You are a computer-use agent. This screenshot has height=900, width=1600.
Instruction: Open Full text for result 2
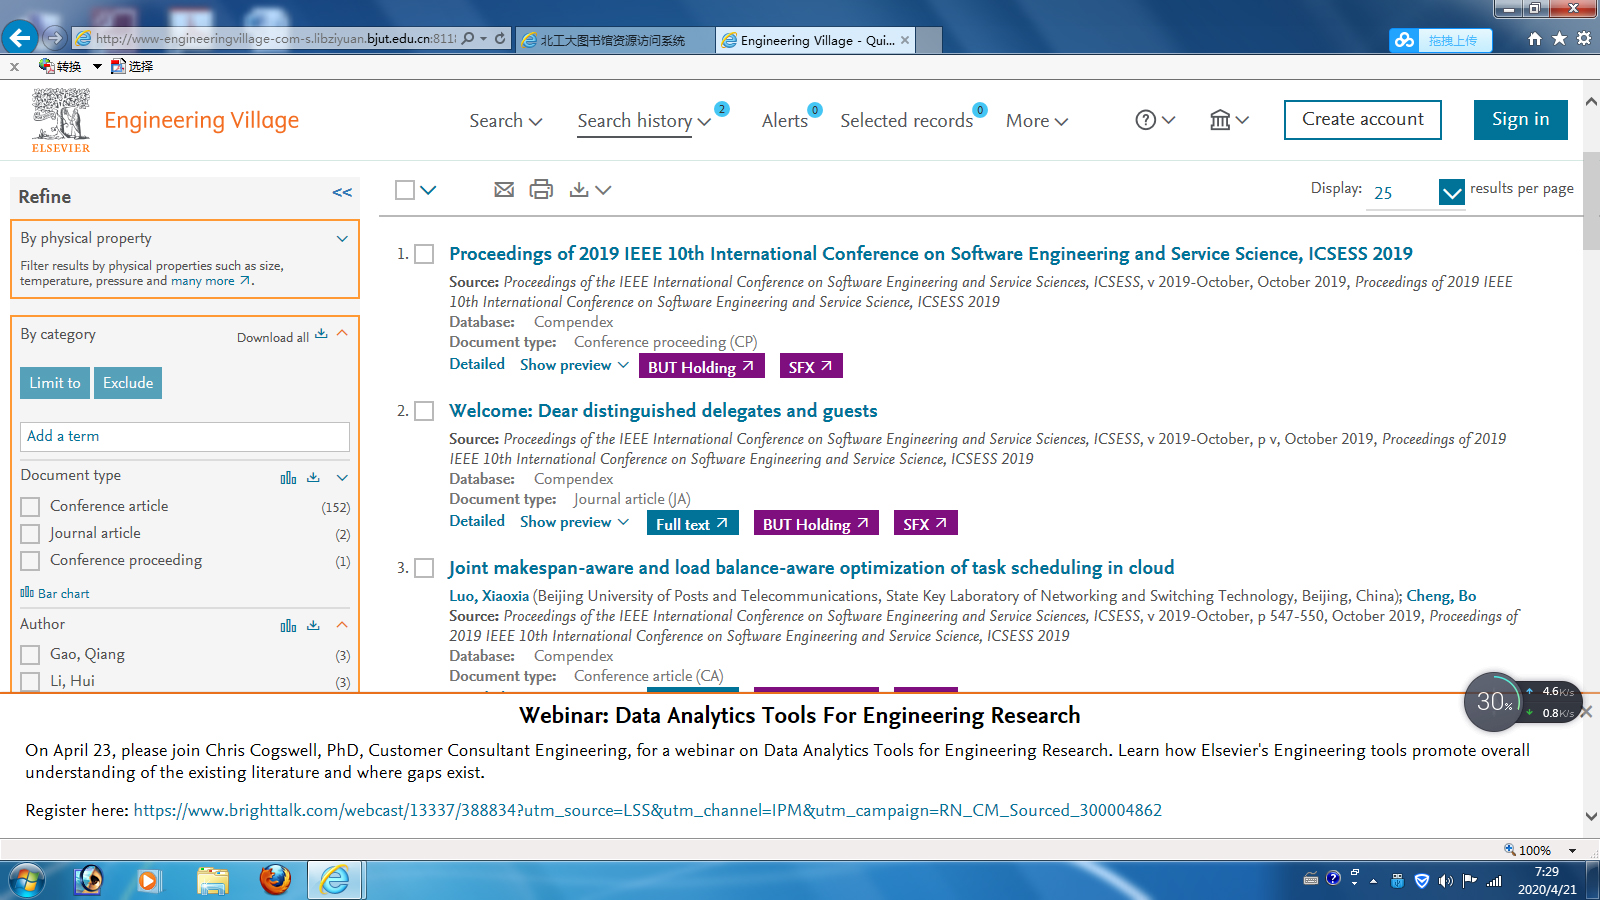[692, 523]
